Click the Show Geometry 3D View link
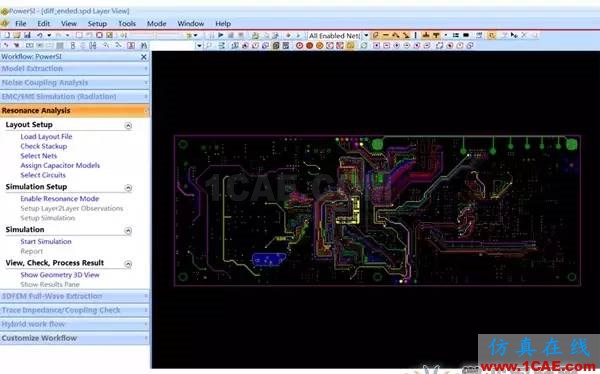Viewport: 600px width, 374px height. click(x=60, y=275)
